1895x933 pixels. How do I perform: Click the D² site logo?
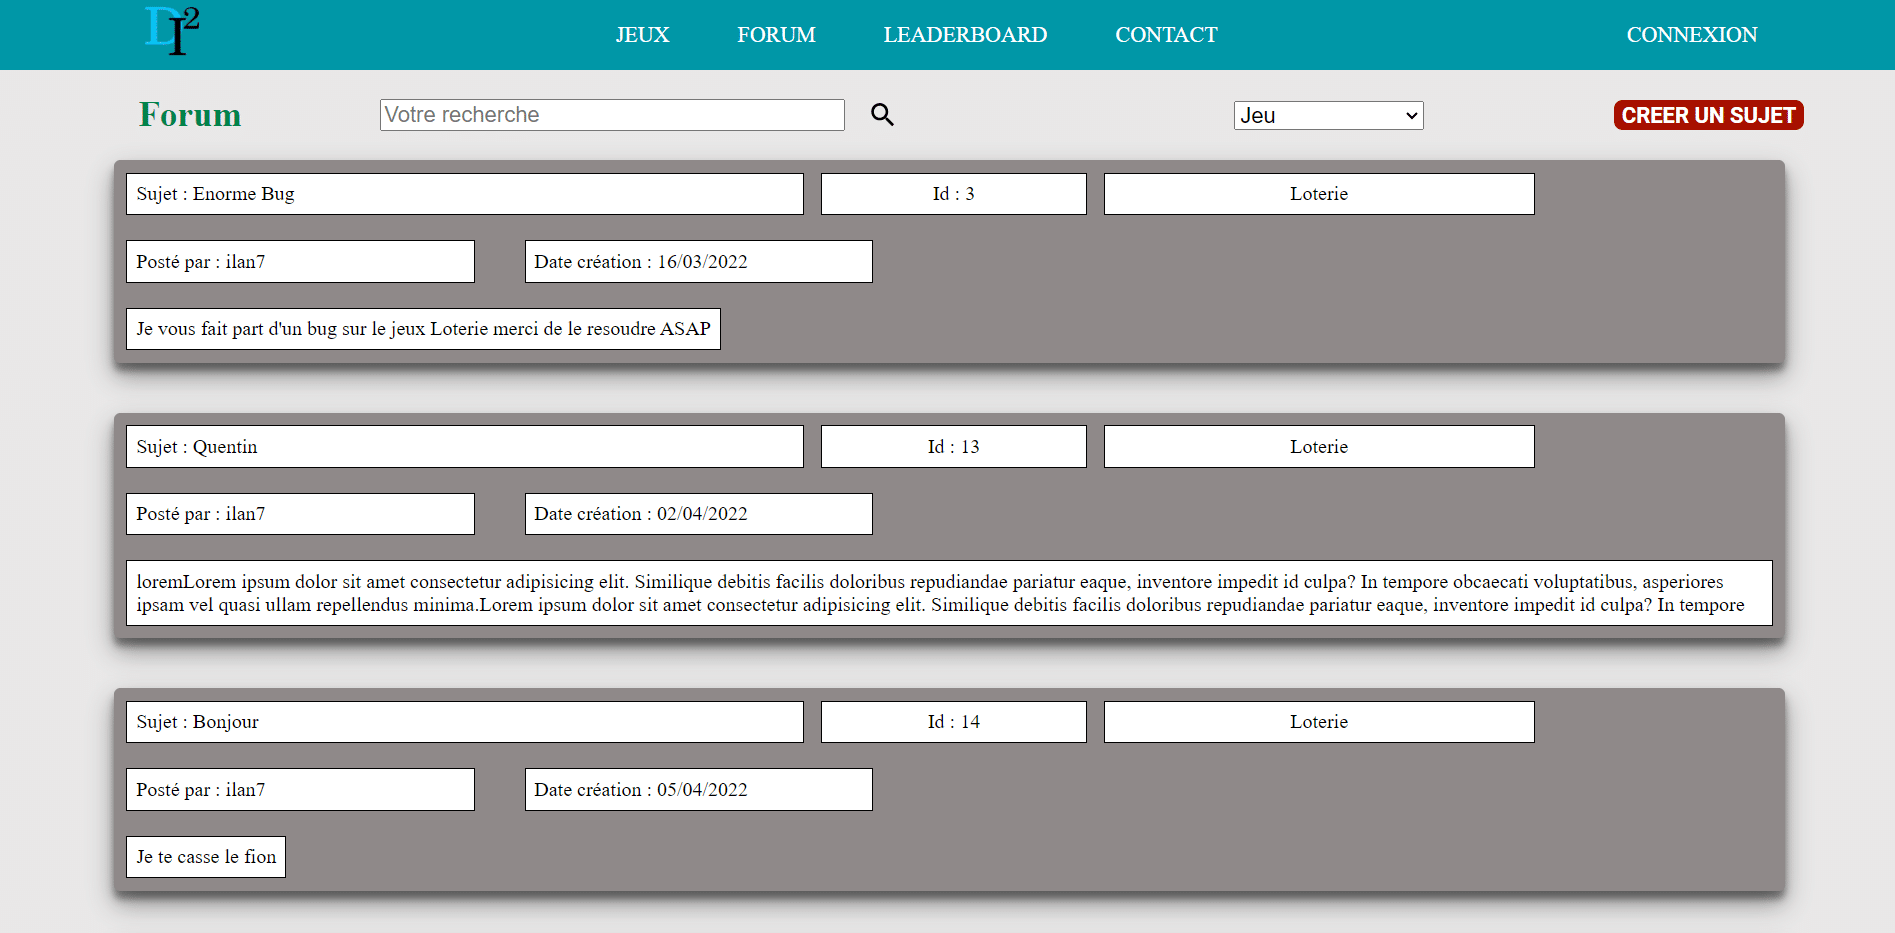click(171, 31)
